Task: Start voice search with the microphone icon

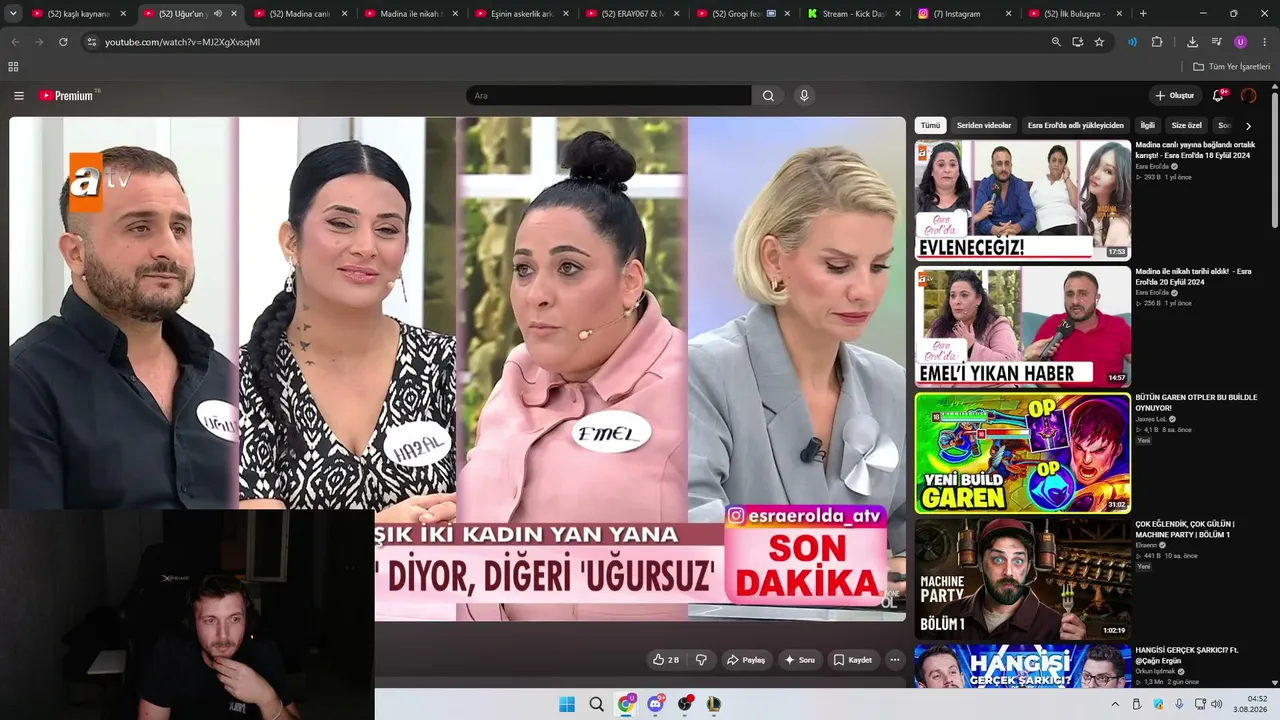Action: [x=804, y=96]
